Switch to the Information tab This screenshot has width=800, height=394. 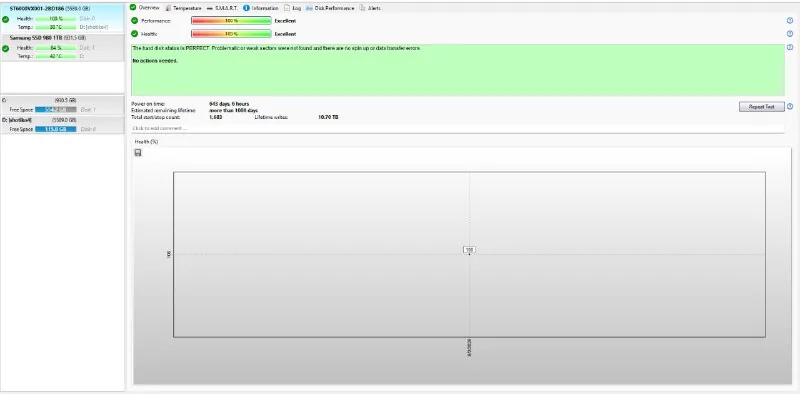[261, 8]
